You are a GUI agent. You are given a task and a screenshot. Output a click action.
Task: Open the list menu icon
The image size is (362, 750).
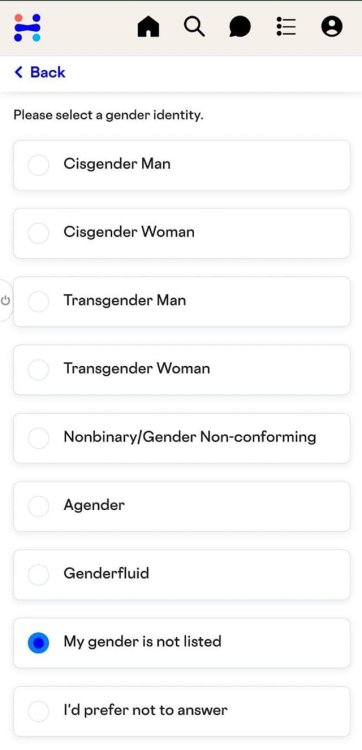pos(286,26)
